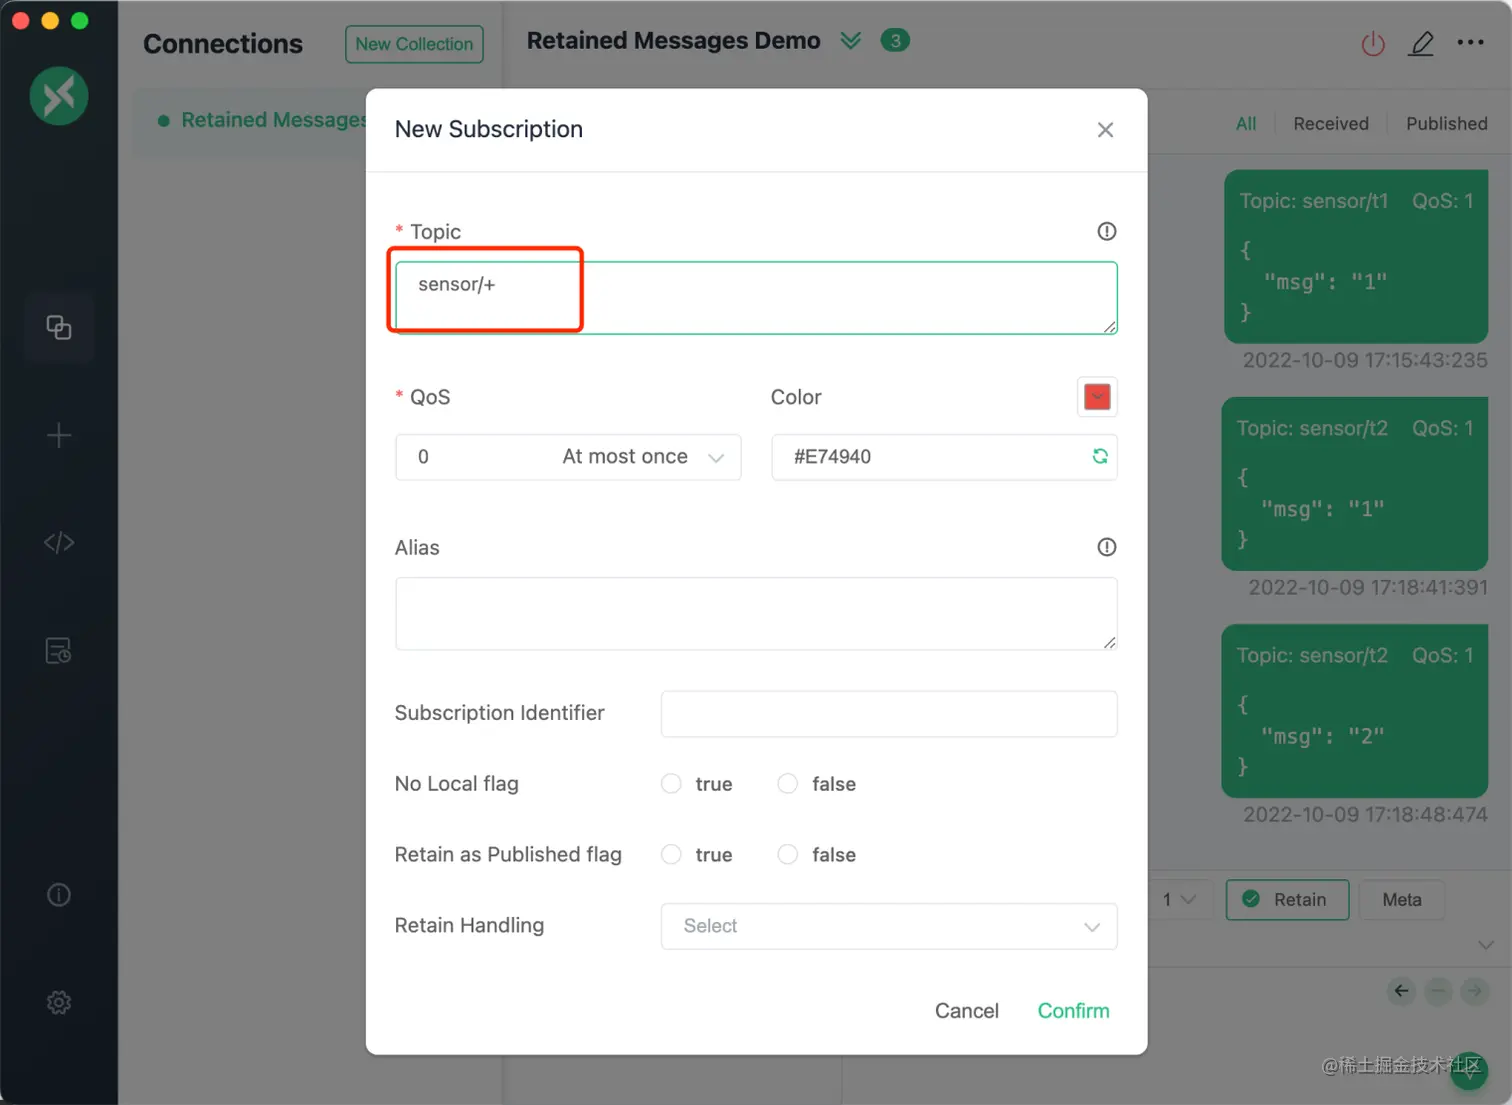Screen dimensions: 1512x1105
Task: Expand the Retained Messages Demo double chevron
Action: tap(851, 41)
